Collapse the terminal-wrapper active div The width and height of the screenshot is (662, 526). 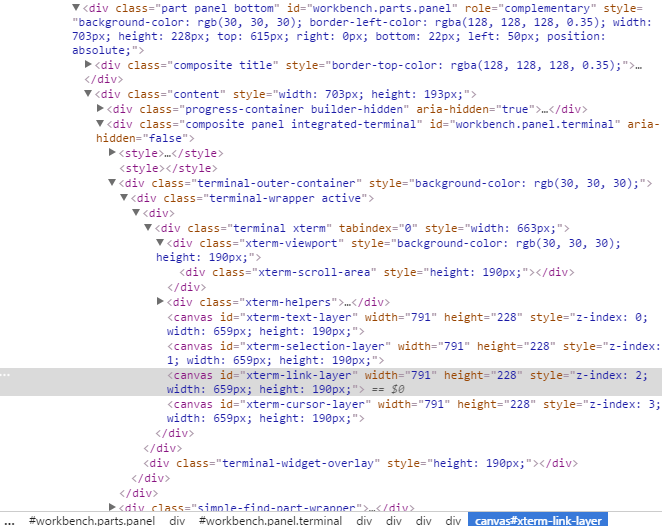[124, 197]
